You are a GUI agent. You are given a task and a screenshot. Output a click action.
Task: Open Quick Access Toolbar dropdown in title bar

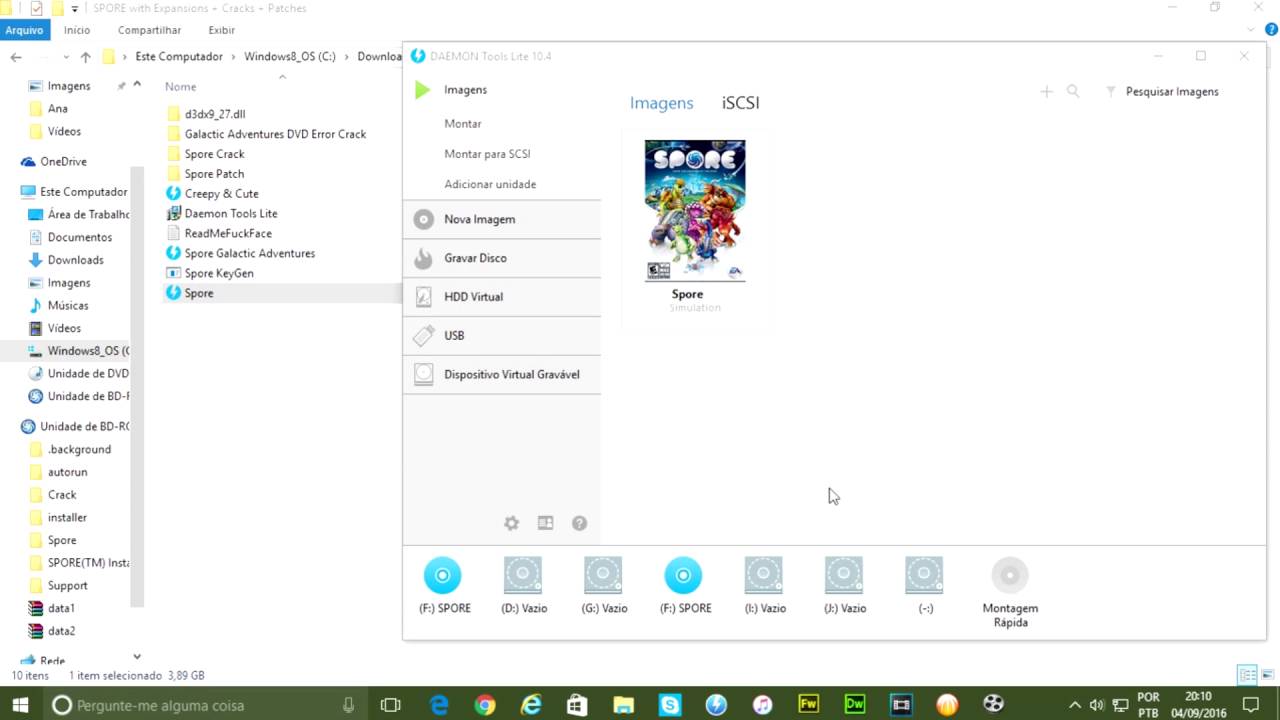point(74,8)
